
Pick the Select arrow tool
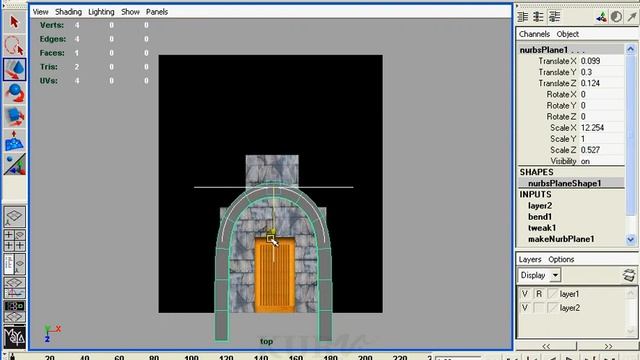point(14,22)
